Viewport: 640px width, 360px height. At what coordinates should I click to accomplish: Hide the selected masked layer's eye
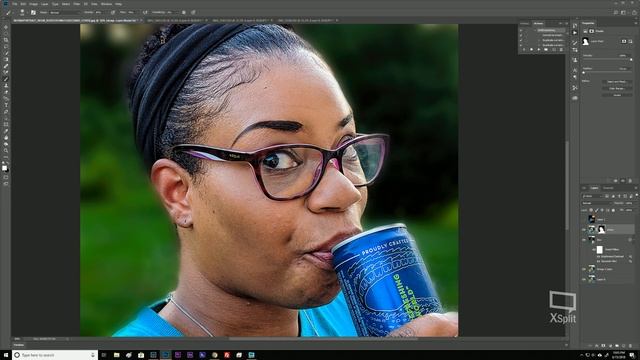pos(584,229)
